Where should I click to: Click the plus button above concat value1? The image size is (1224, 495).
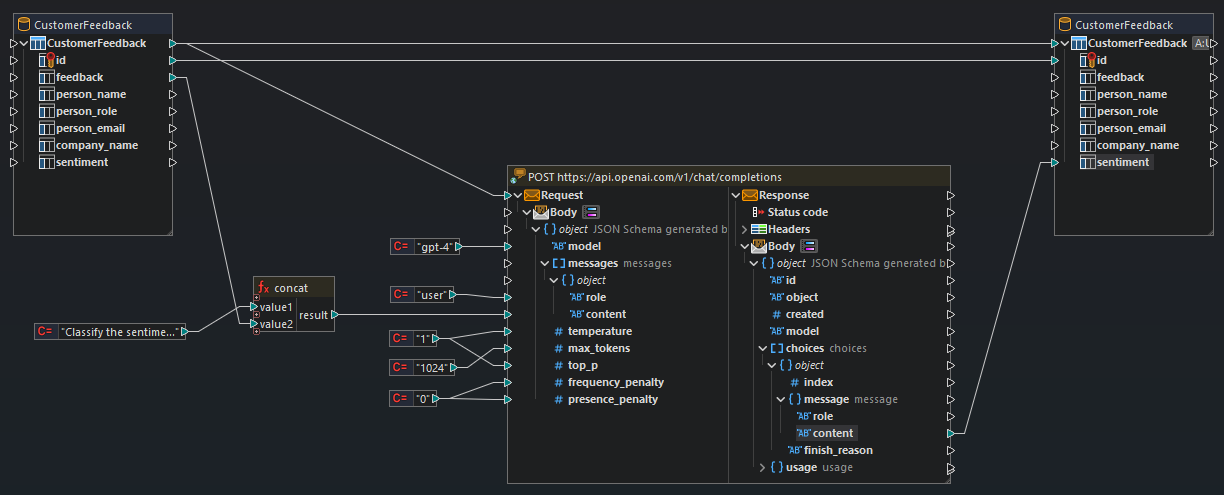pyautogui.click(x=256, y=298)
